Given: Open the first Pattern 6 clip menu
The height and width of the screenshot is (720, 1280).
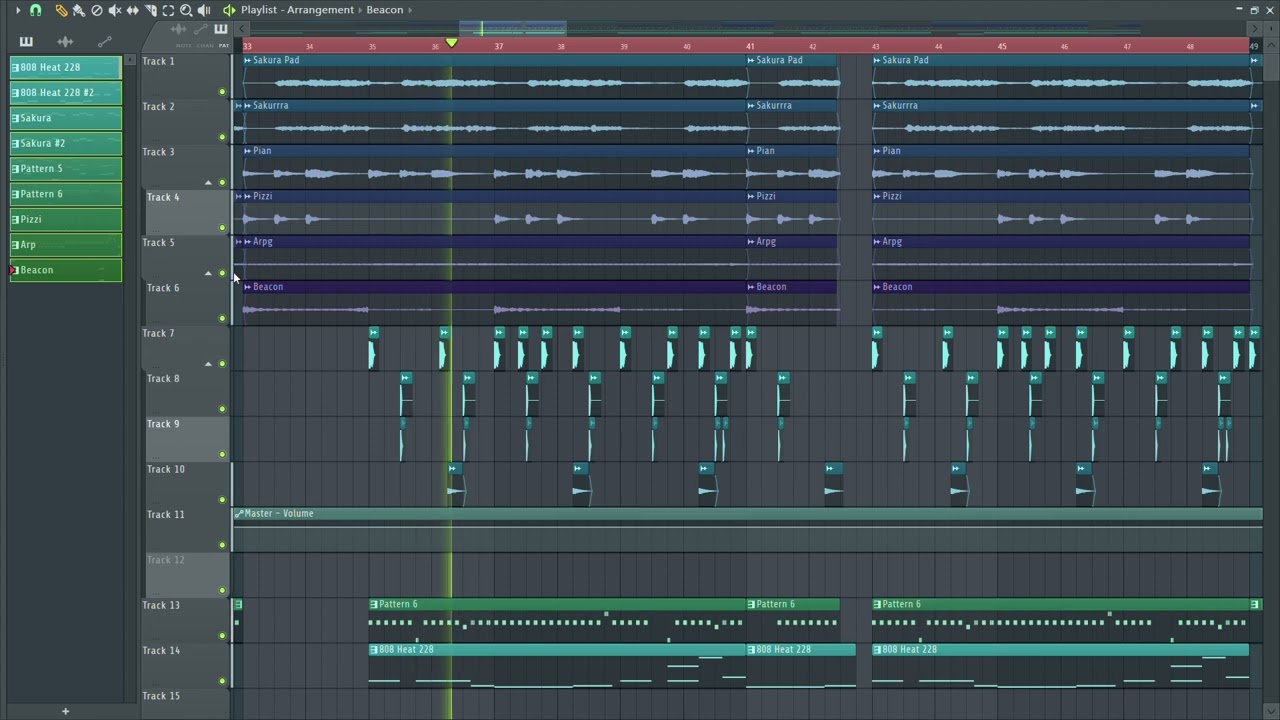Looking at the screenshot, I should pos(374,604).
